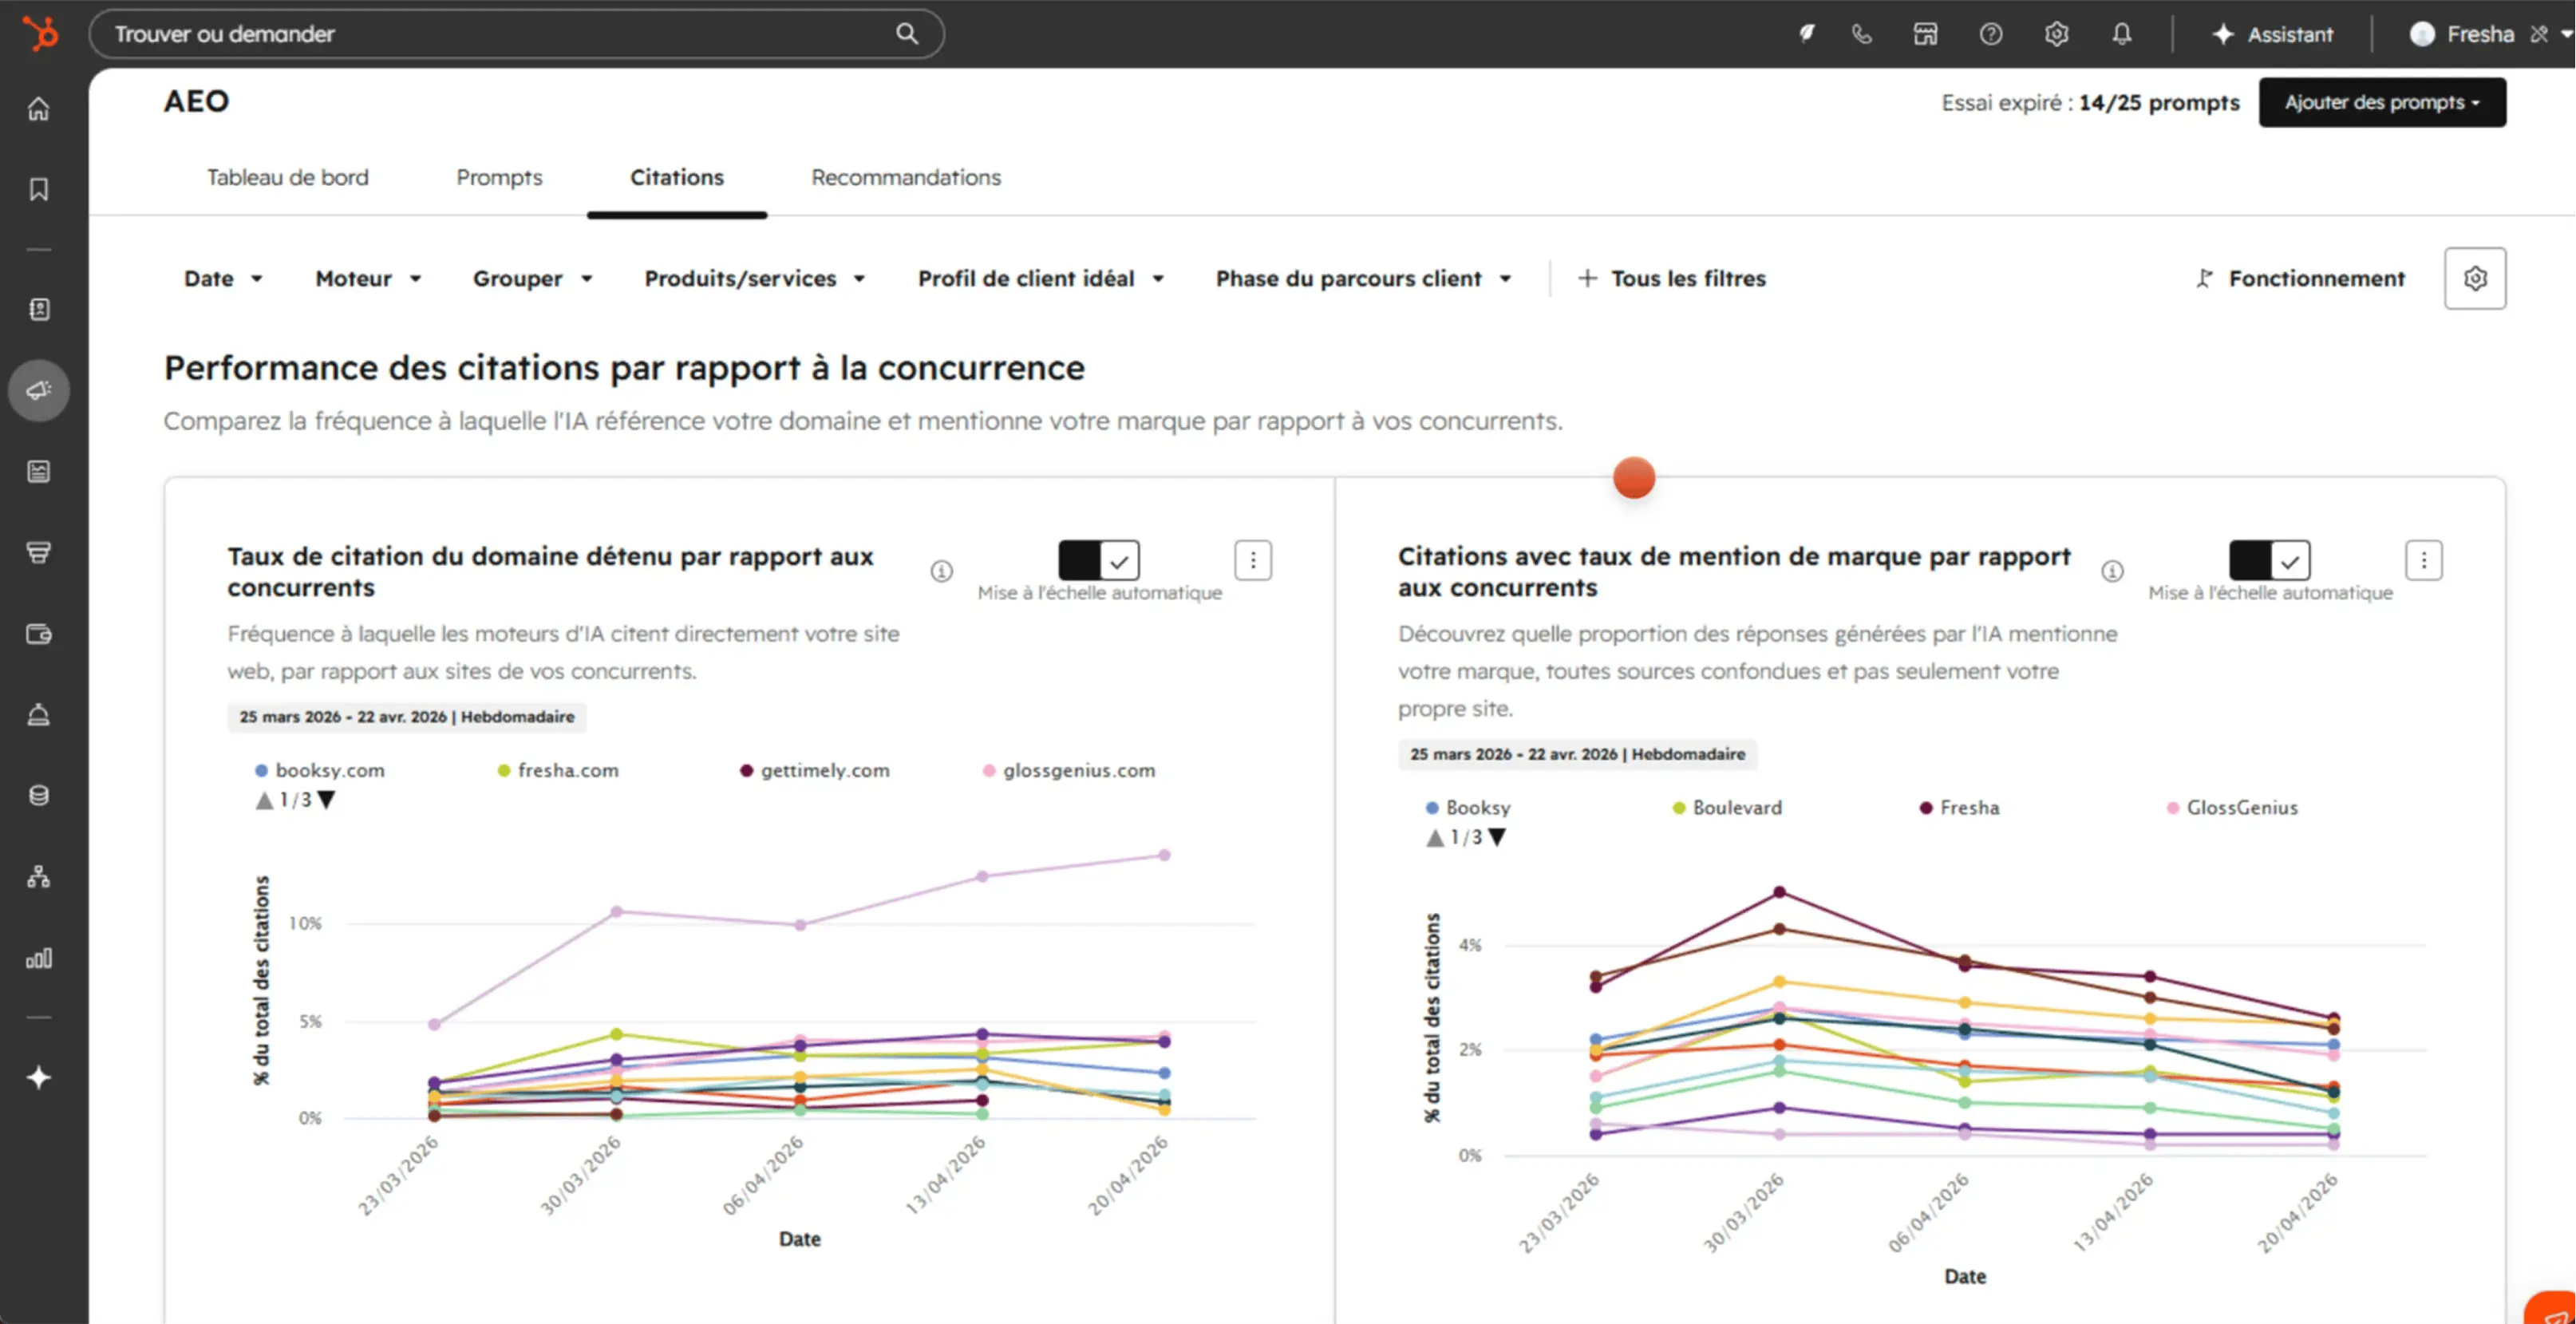
Task: Switch to the Tableau de bord tab
Action: point(288,177)
